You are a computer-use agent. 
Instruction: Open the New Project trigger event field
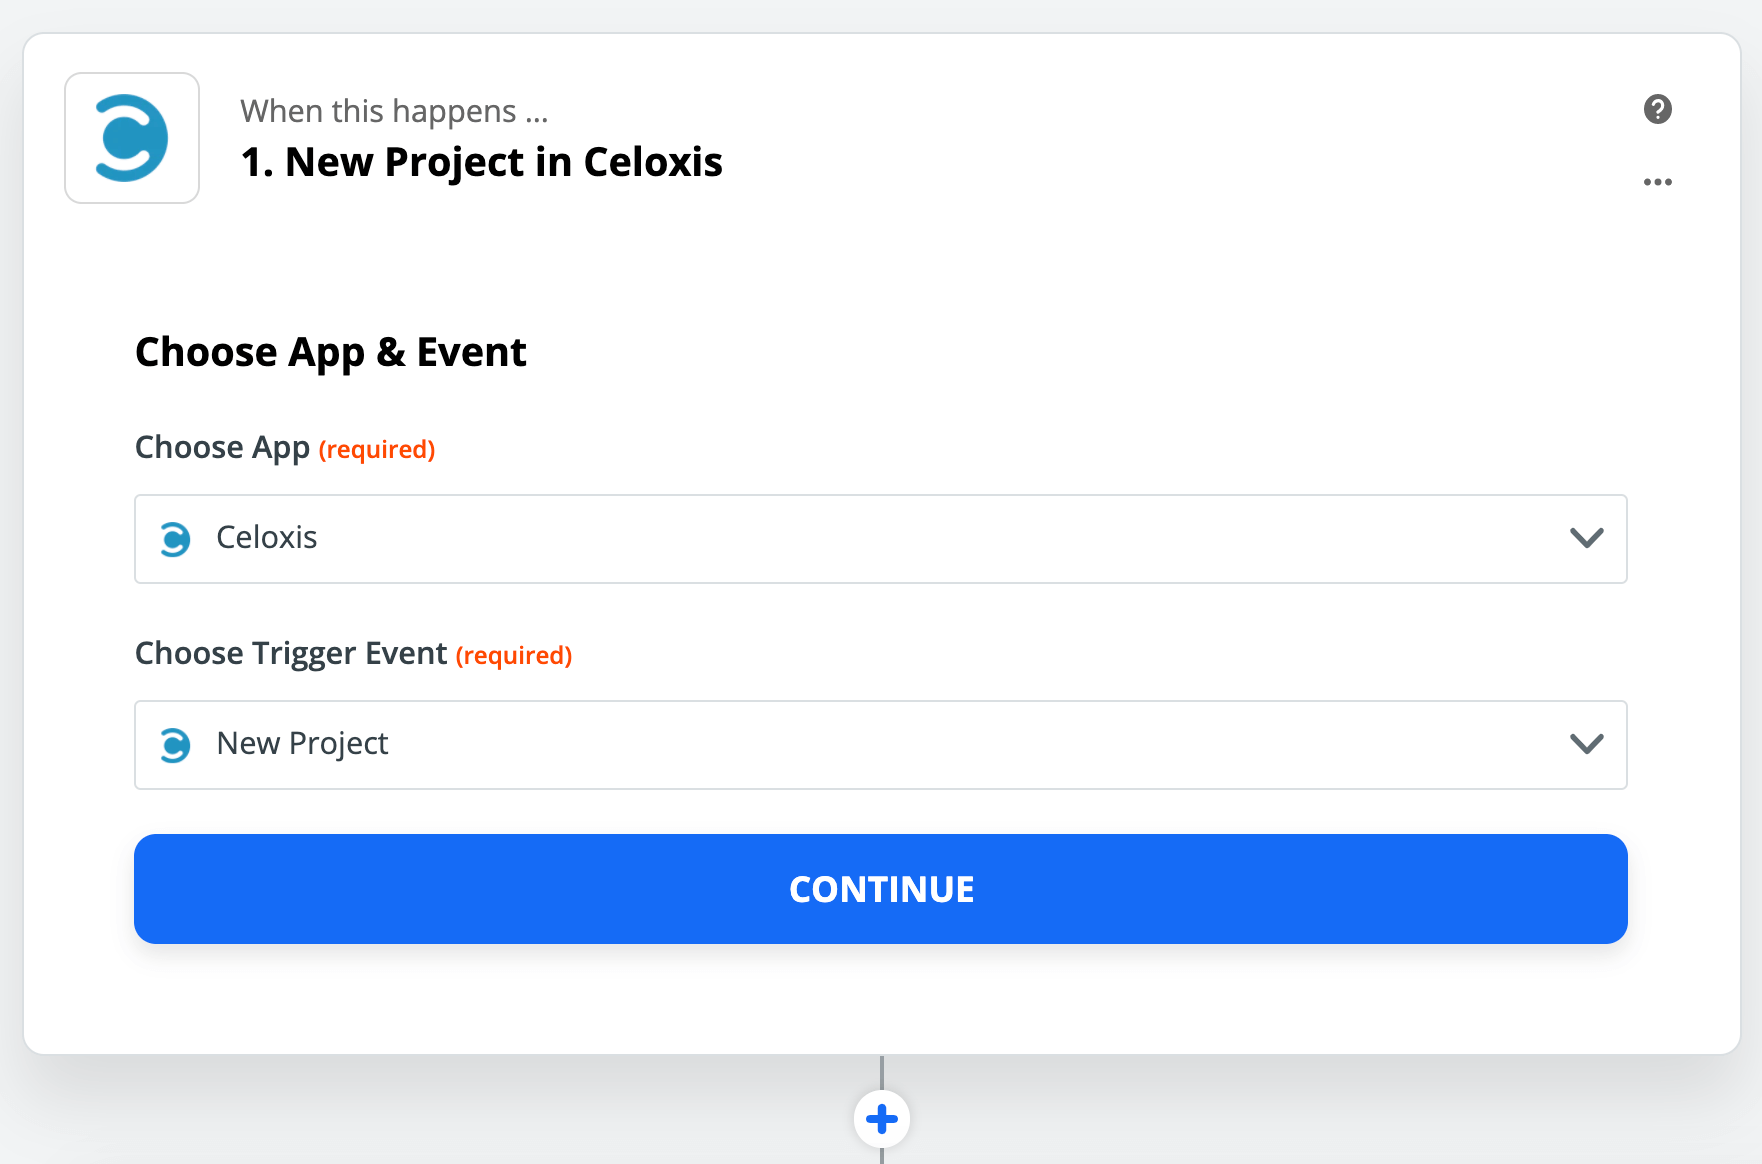click(x=880, y=745)
